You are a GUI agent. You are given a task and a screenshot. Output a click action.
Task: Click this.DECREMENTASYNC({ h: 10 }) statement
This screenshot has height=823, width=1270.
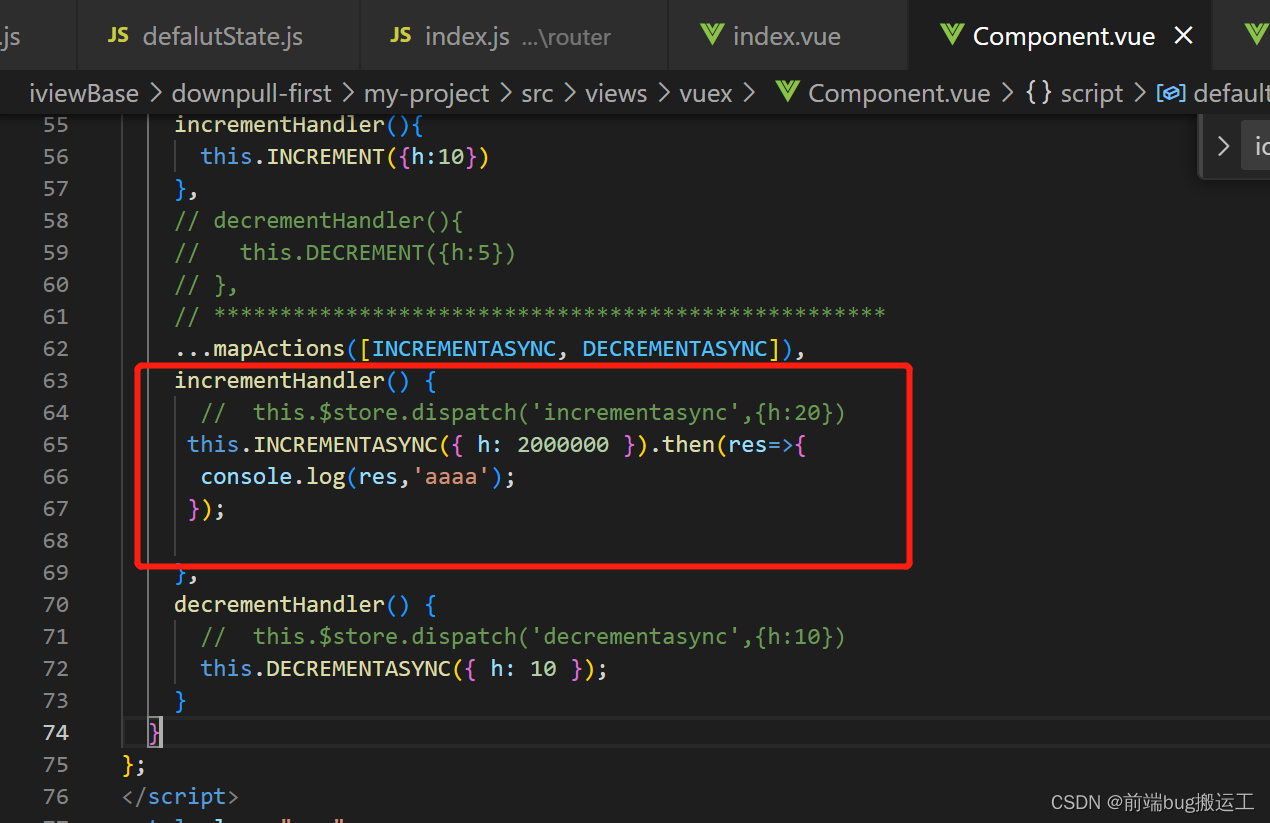pyautogui.click(x=404, y=669)
